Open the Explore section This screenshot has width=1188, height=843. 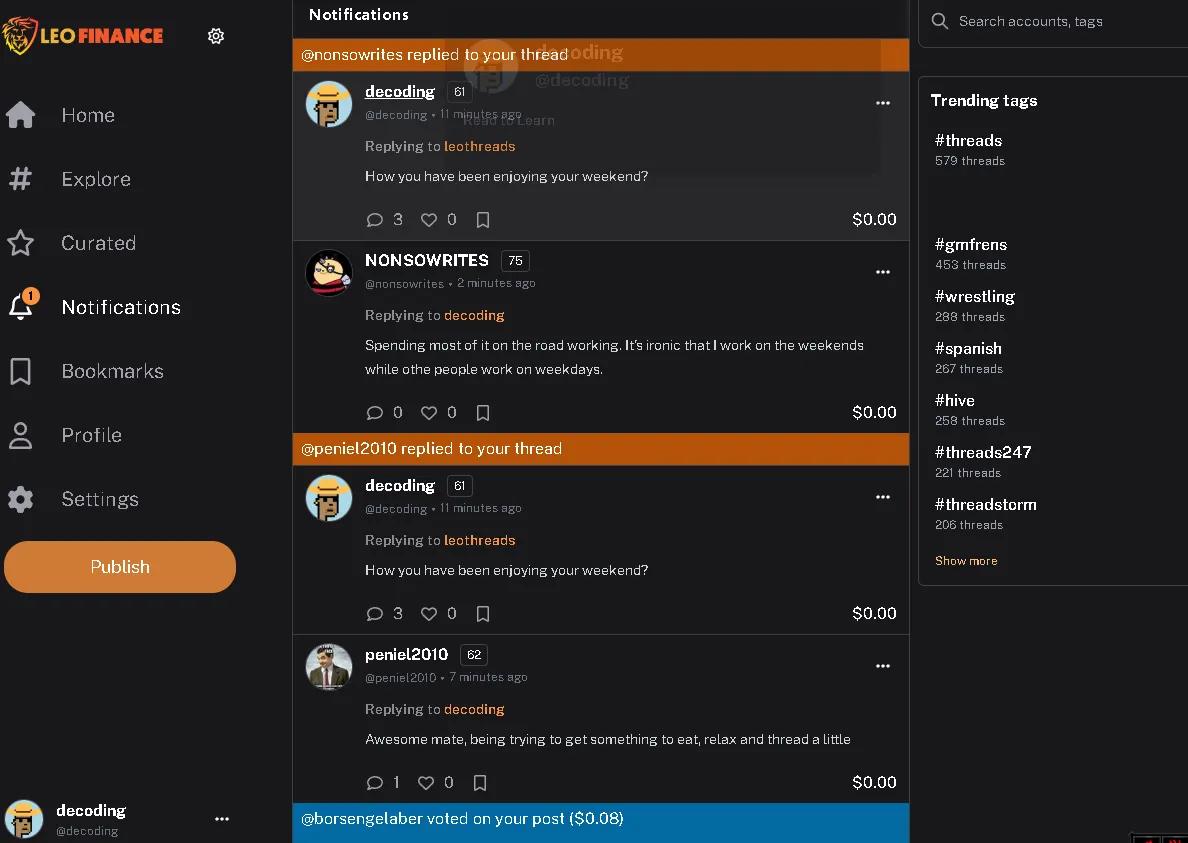click(x=95, y=179)
